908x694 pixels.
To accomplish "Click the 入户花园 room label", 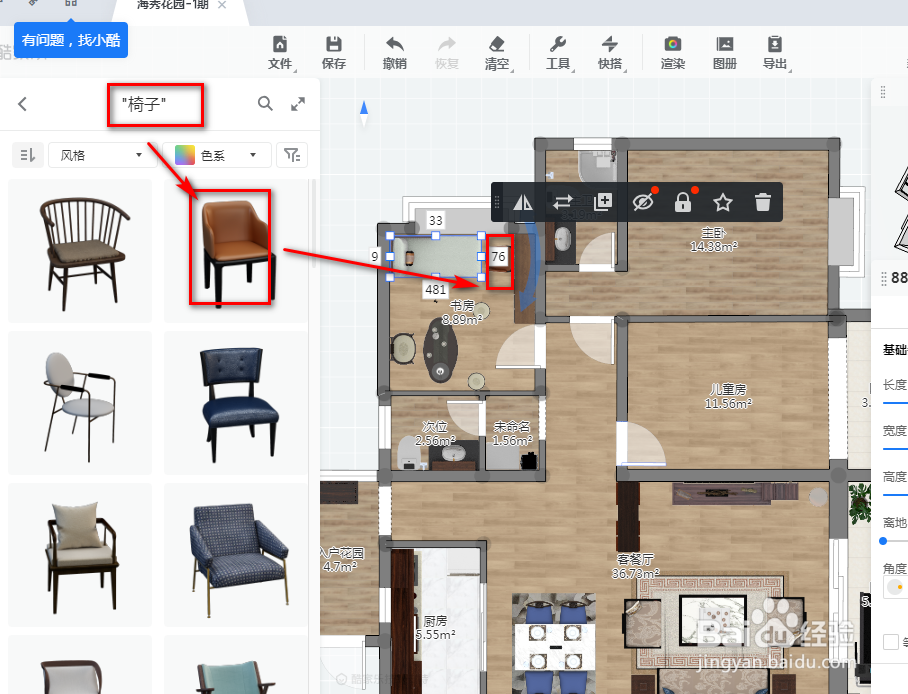I will 342,553.
